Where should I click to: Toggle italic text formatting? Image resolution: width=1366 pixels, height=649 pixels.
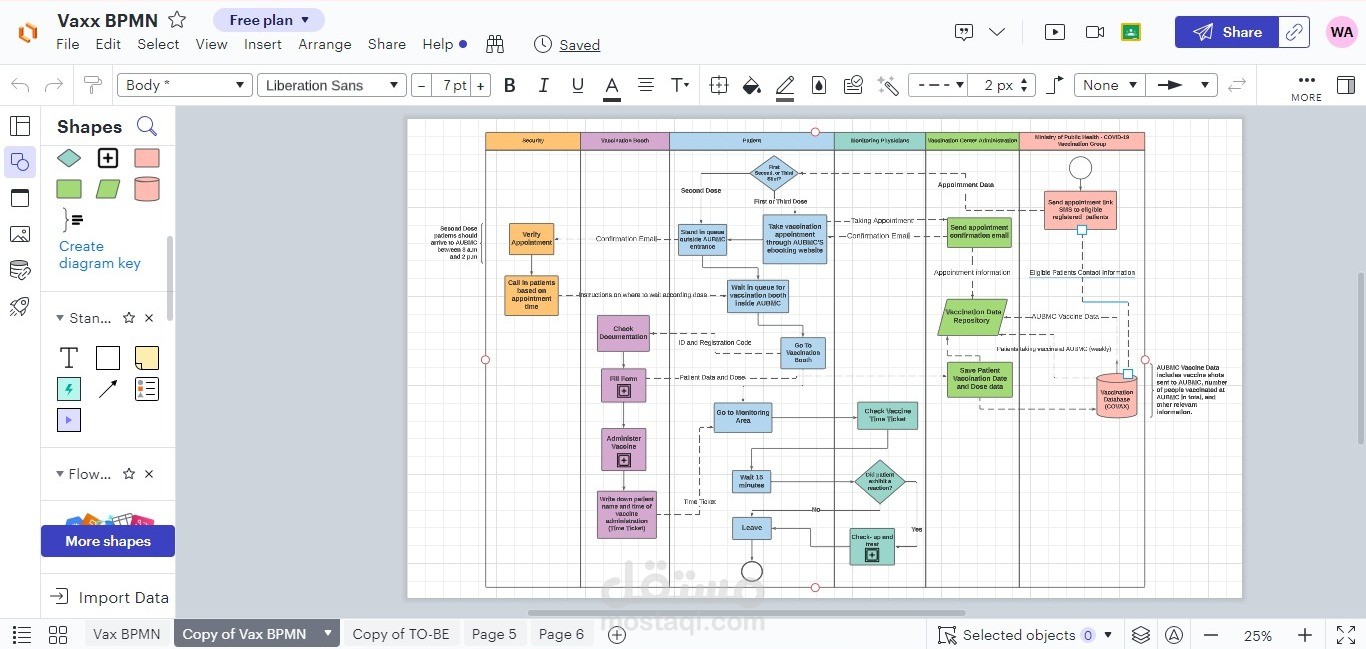tap(543, 85)
